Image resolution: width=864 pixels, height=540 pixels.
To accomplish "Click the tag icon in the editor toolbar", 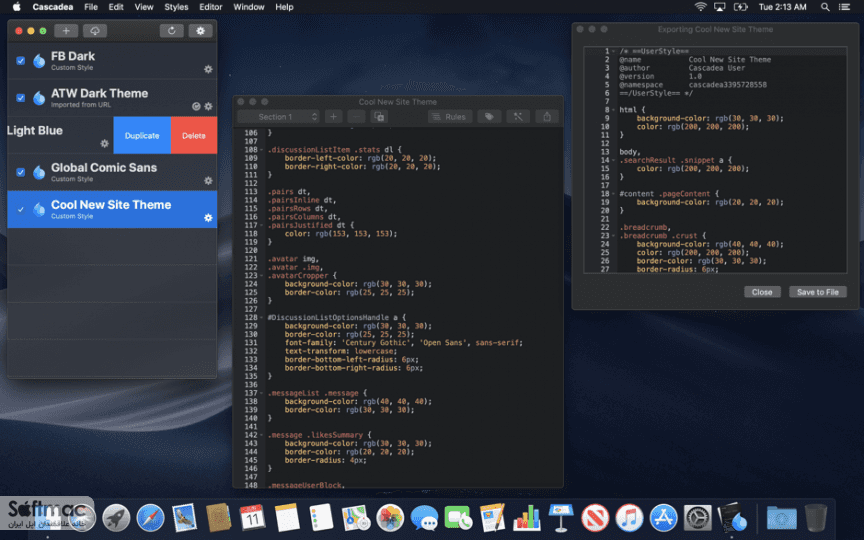I will (x=489, y=116).
